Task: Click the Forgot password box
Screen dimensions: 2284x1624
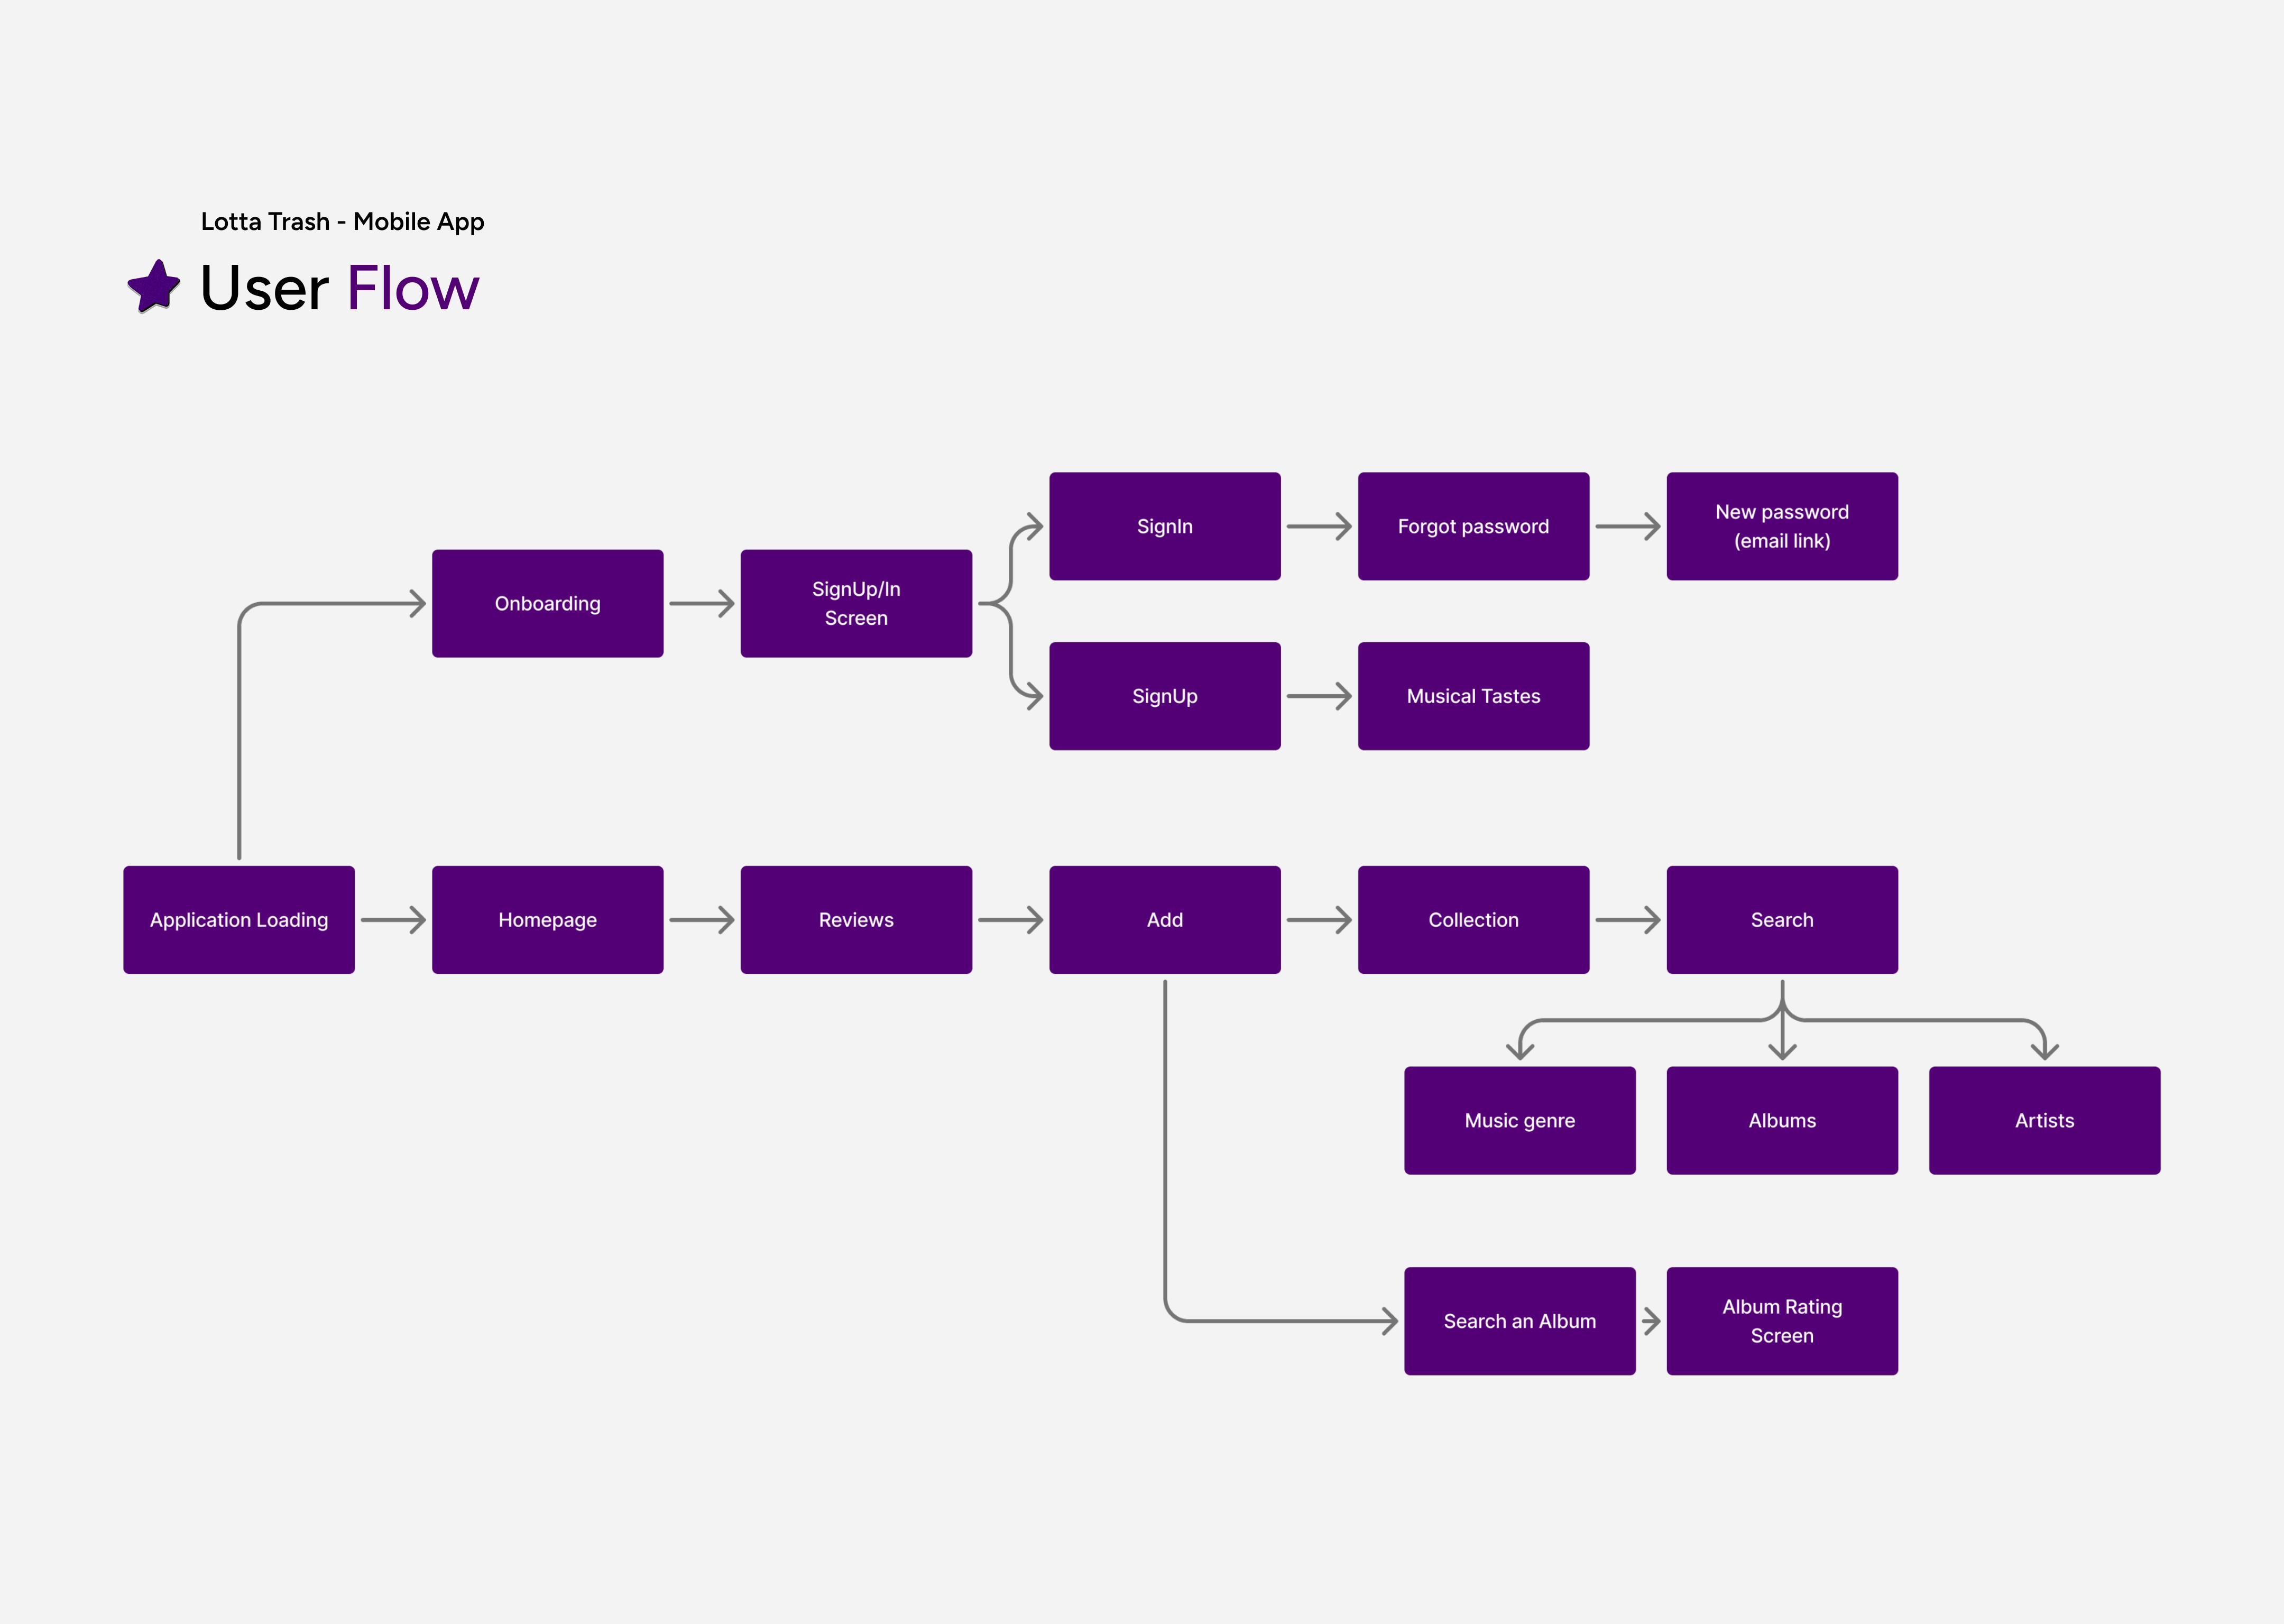Action: [x=1473, y=526]
